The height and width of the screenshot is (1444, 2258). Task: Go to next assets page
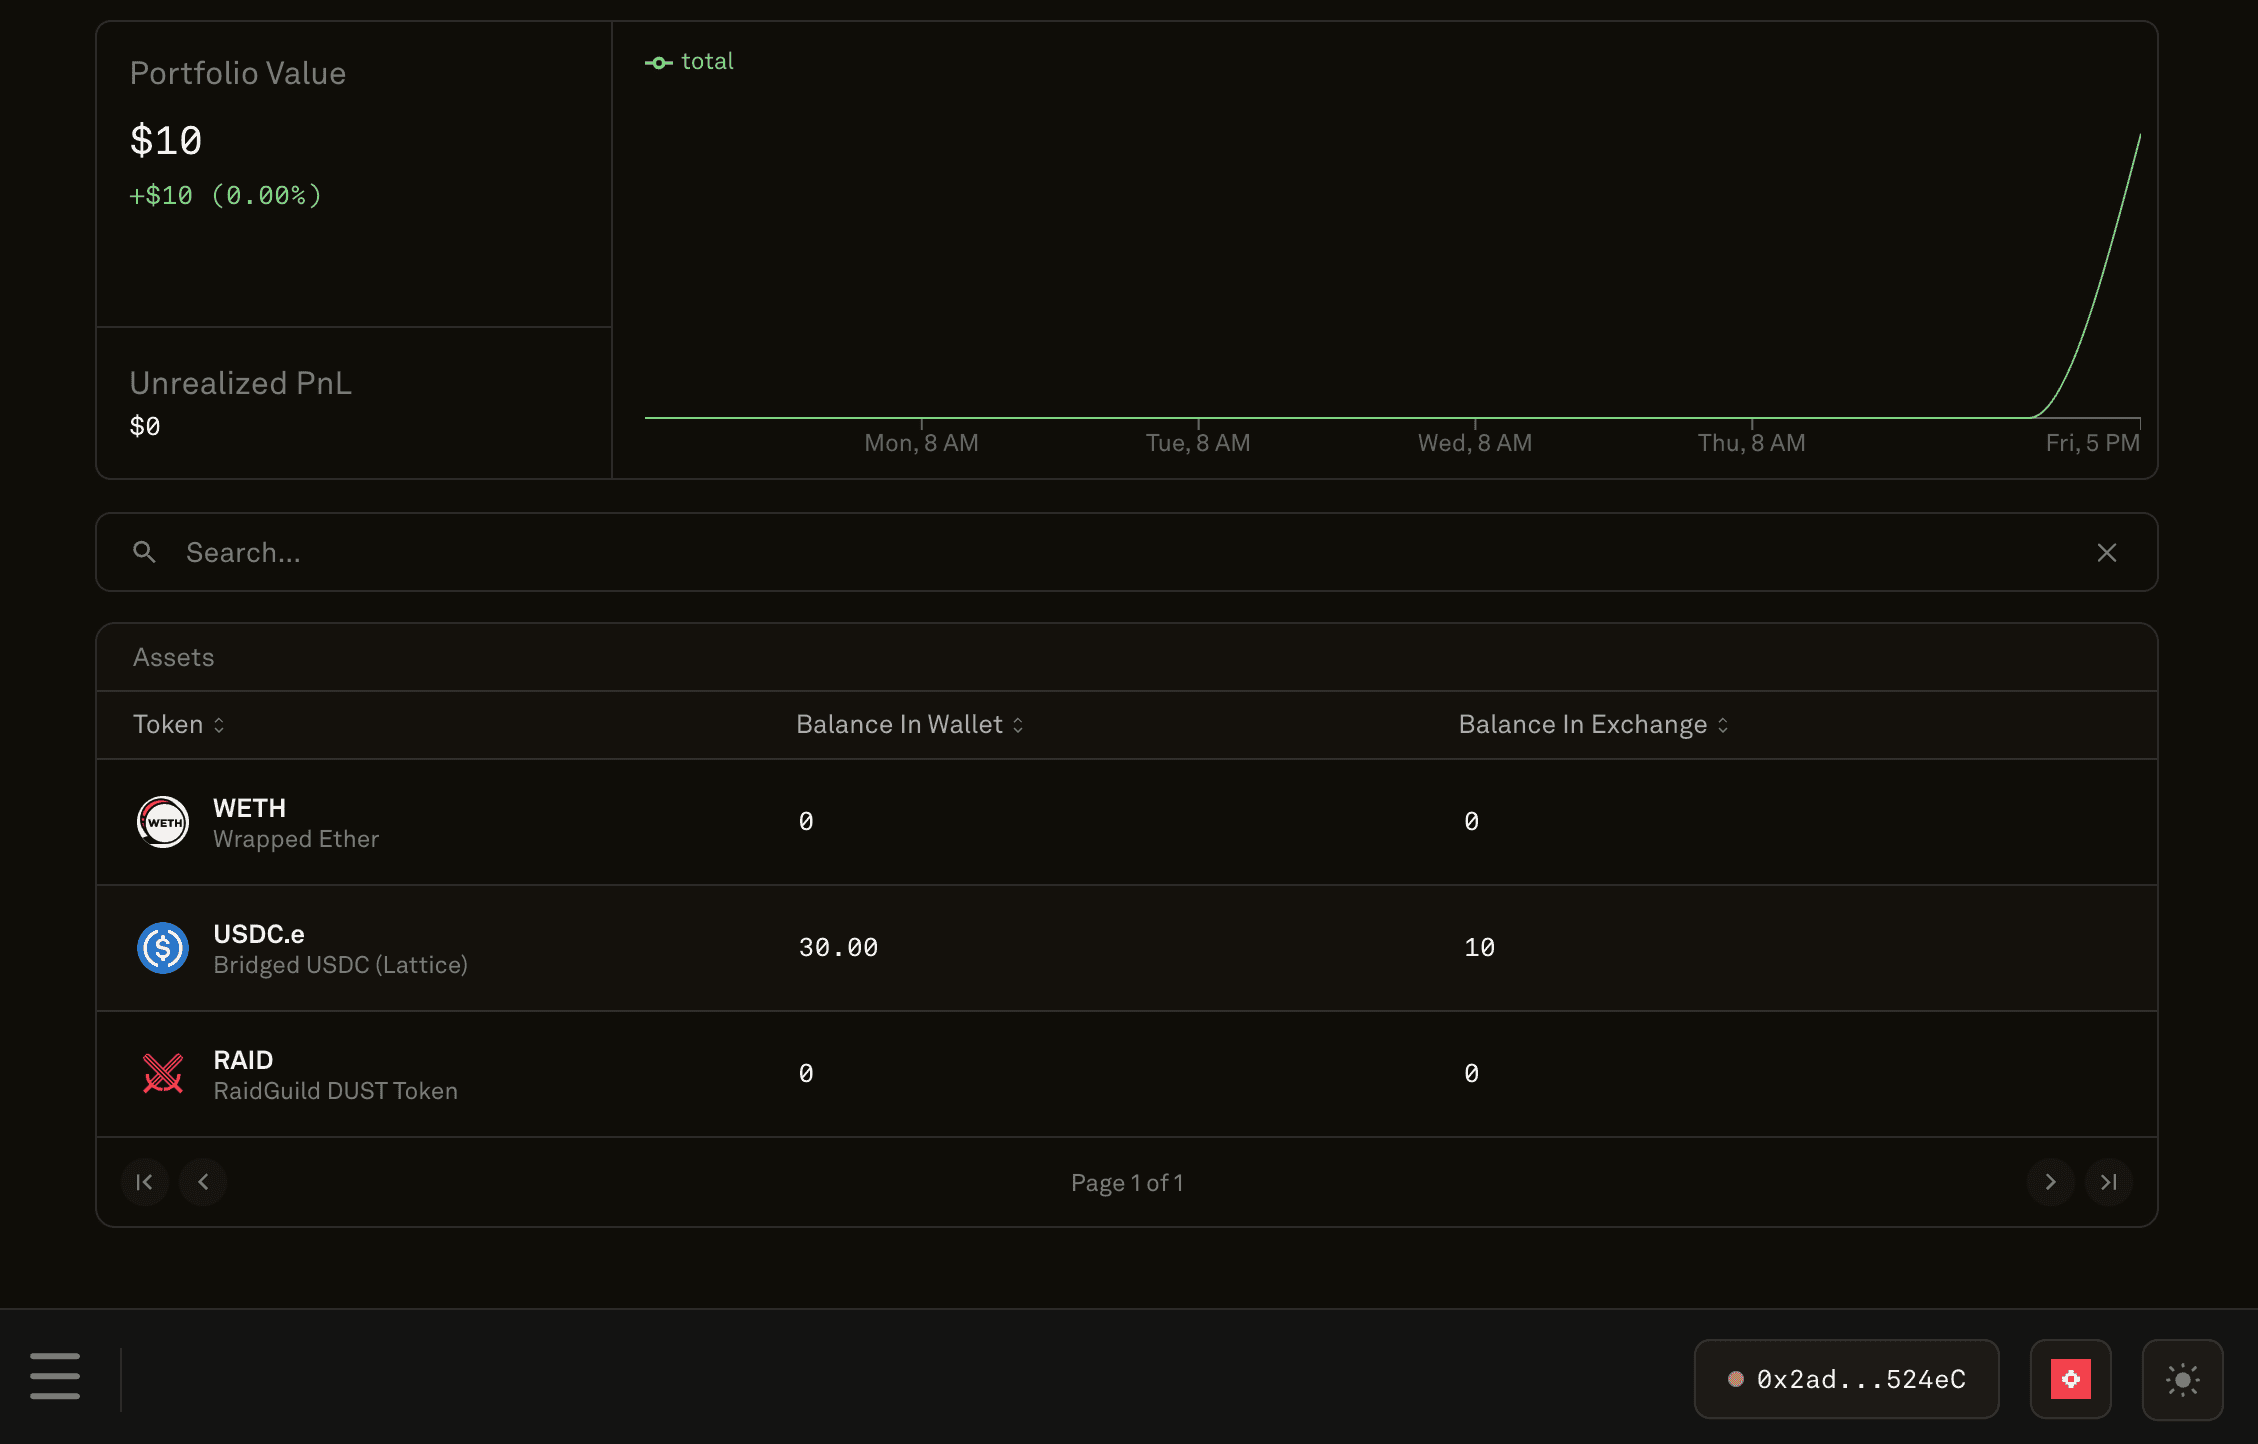pos(2050,1182)
